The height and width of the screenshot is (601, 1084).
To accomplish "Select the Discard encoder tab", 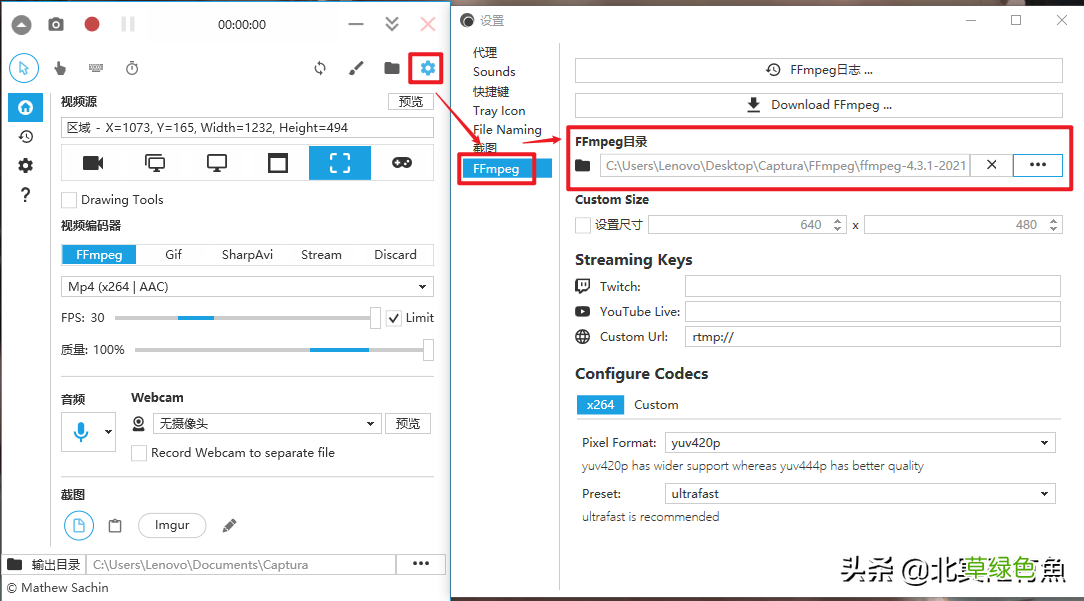I will [395, 255].
